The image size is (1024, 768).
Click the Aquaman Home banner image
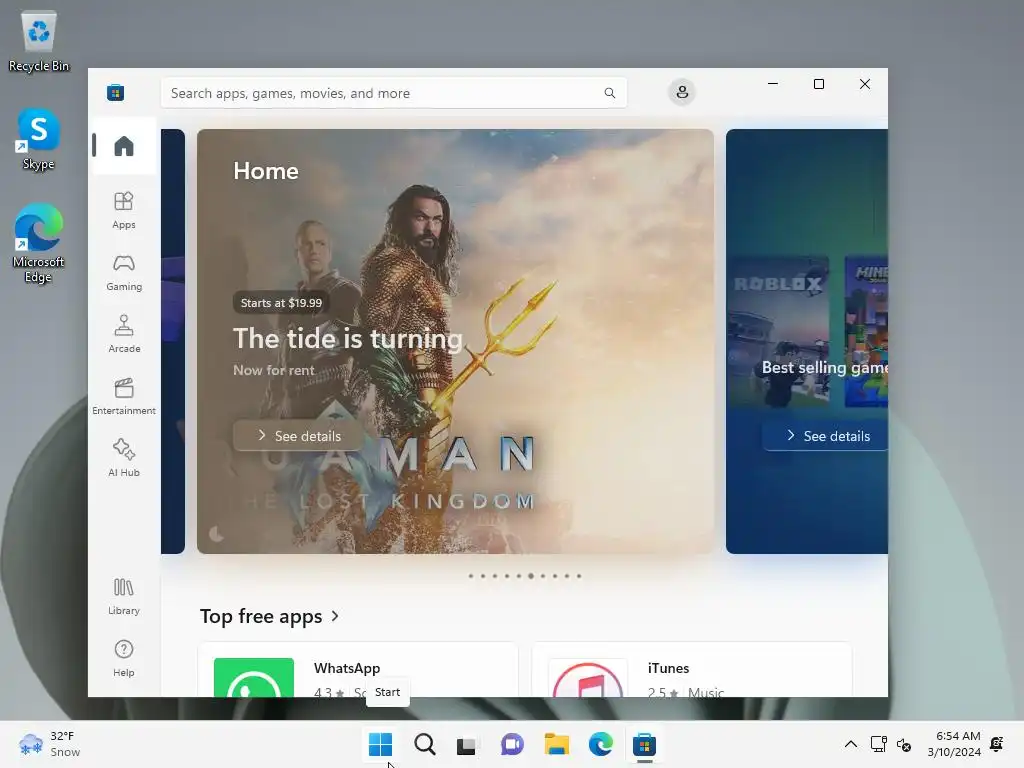coord(455,341)
